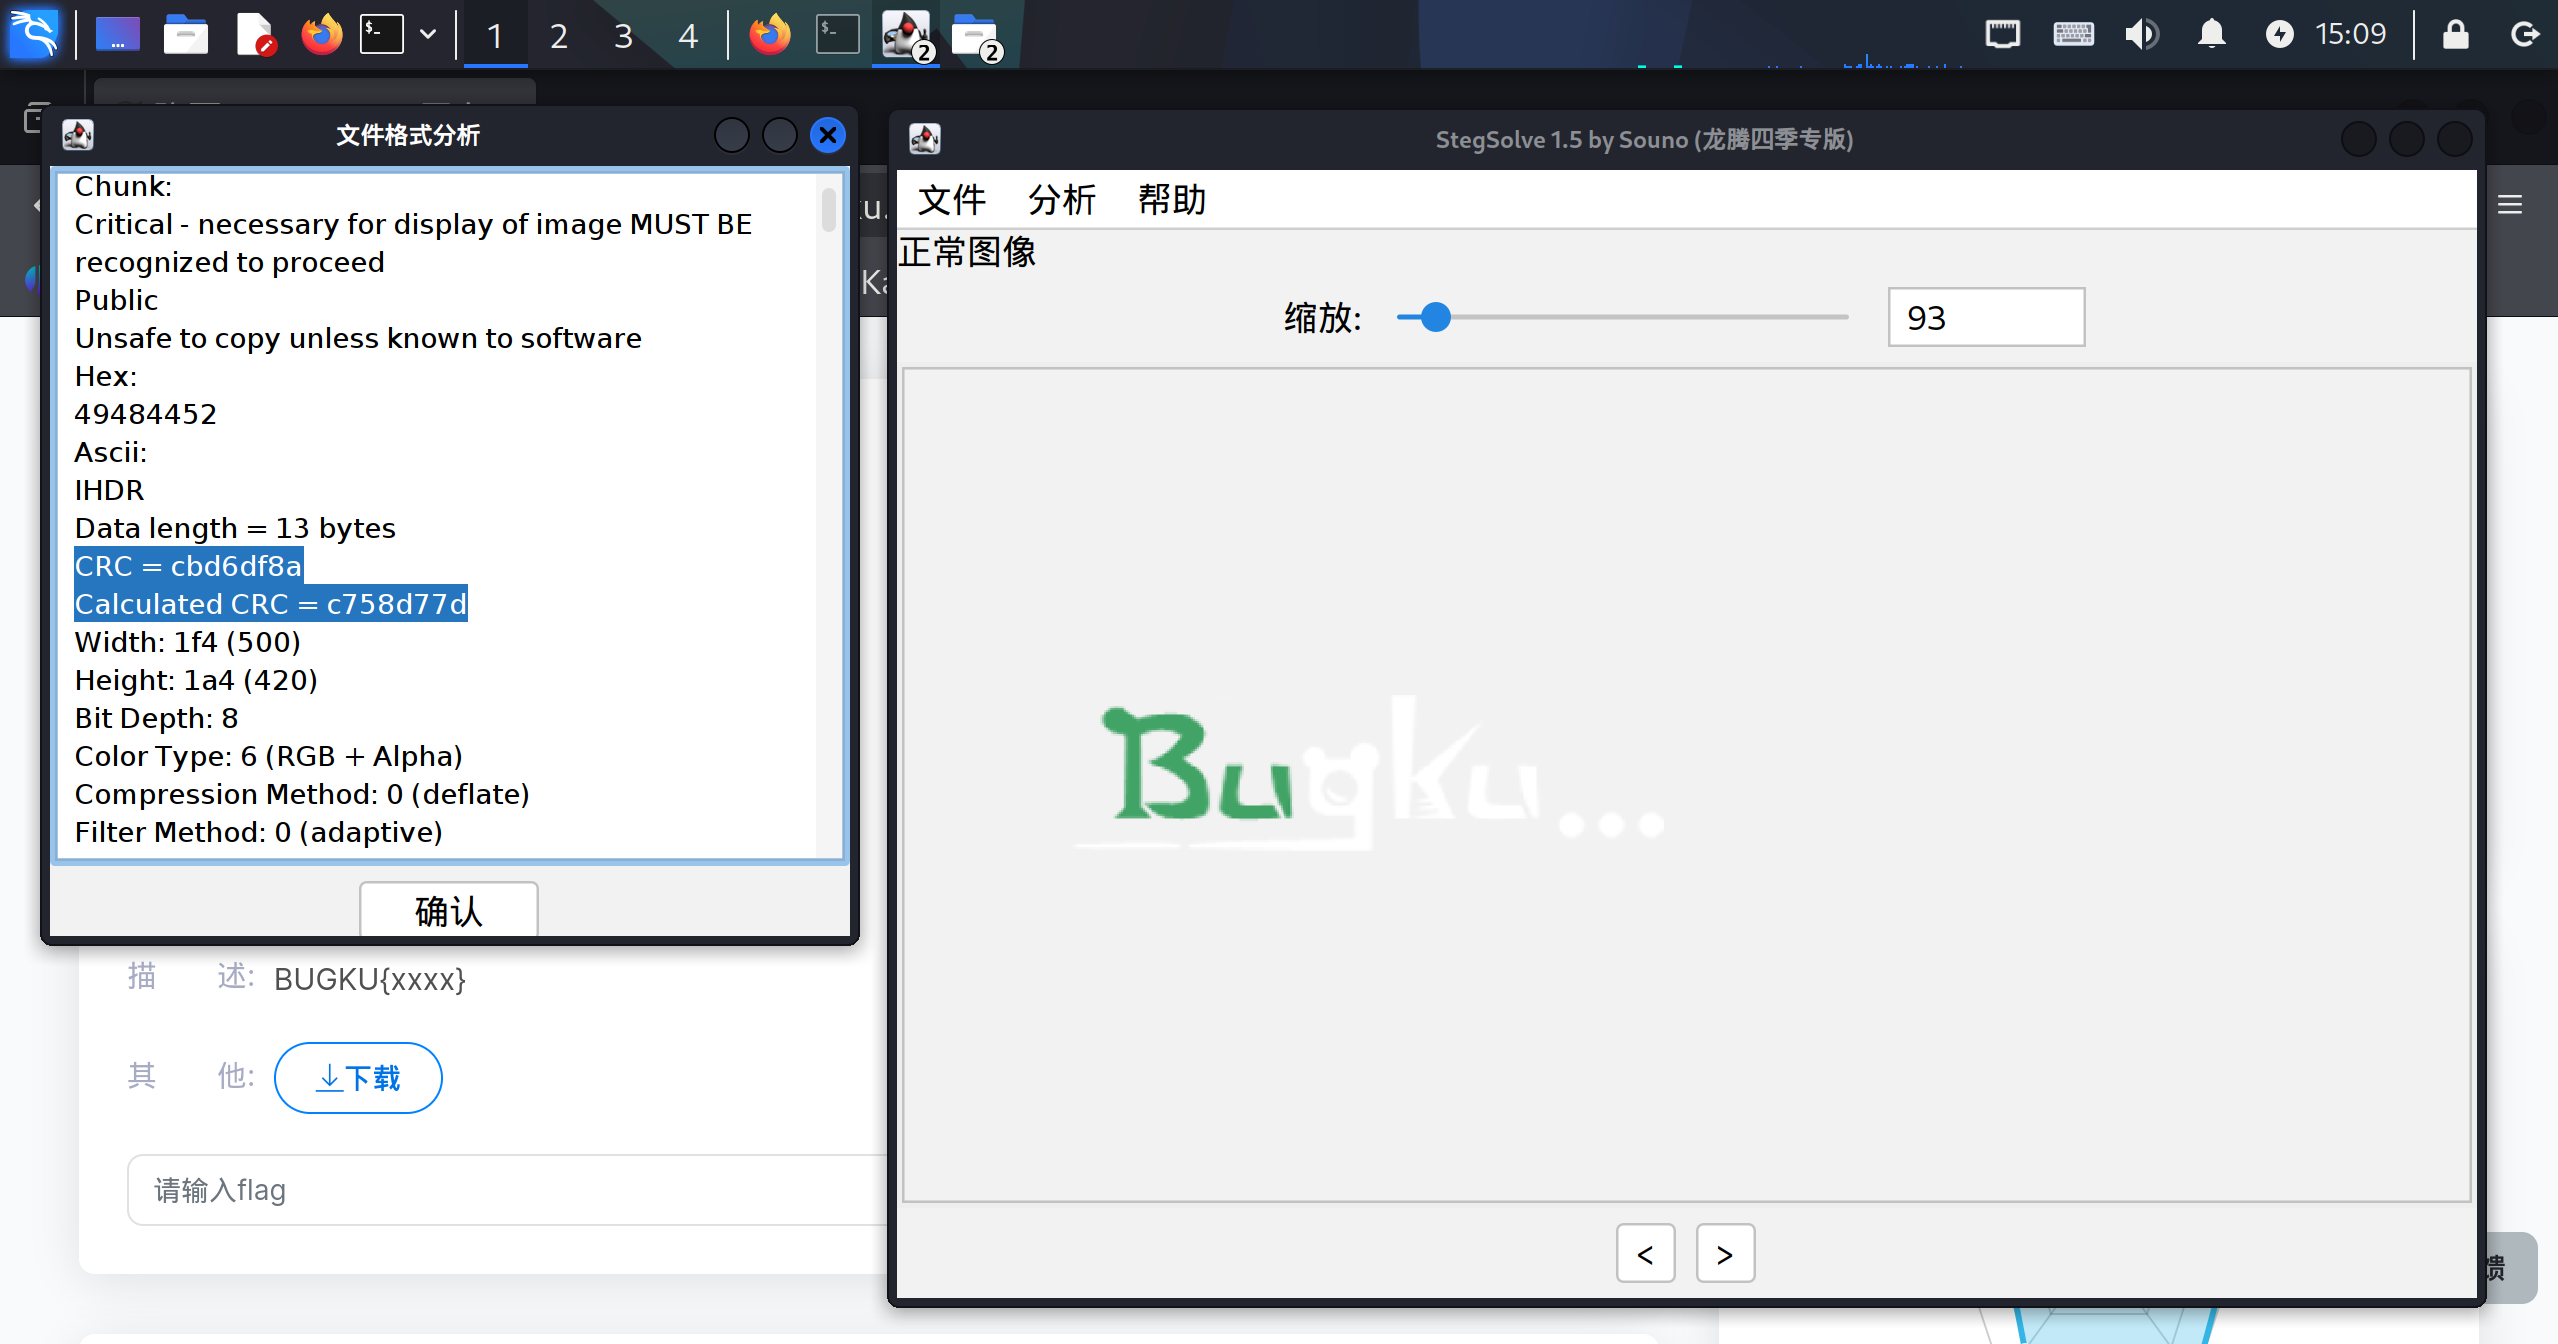Click the power manager battery icon
Image resolution: width=2558 pixels, height=1344 pixels.
tap(2279, 34)
